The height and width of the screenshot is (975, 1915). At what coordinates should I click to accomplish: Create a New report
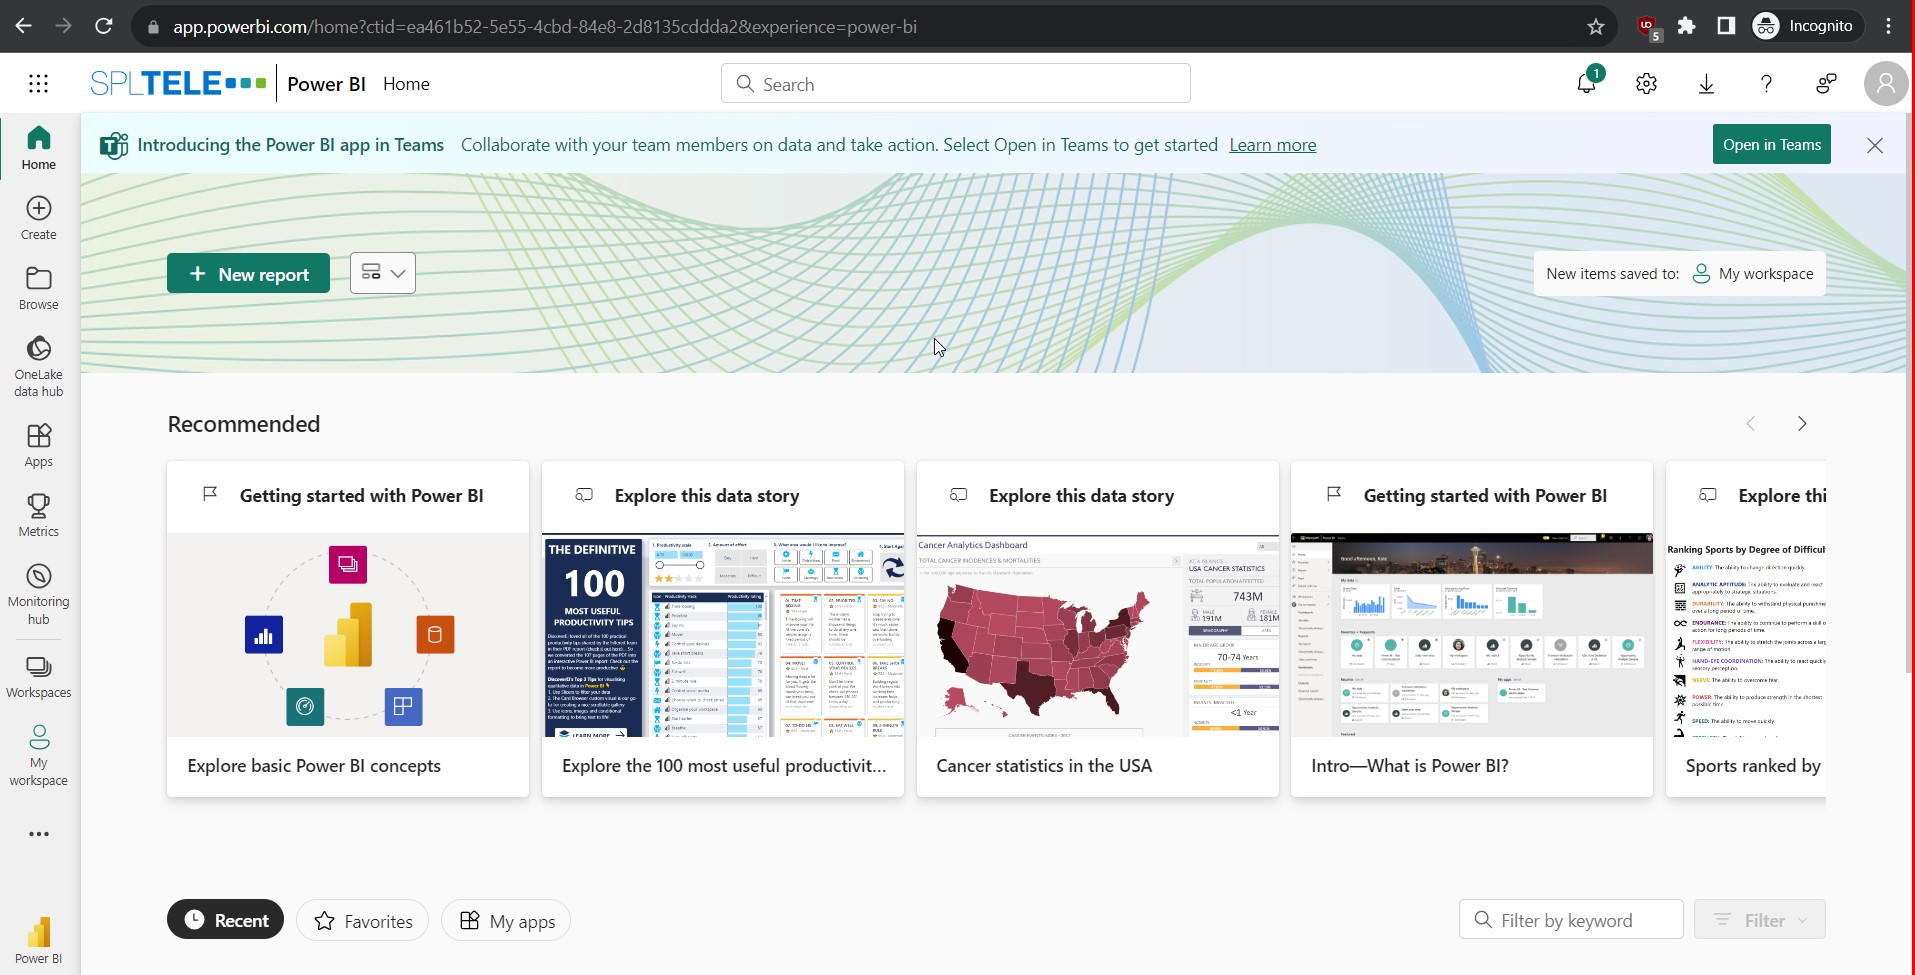coord(248,274)
